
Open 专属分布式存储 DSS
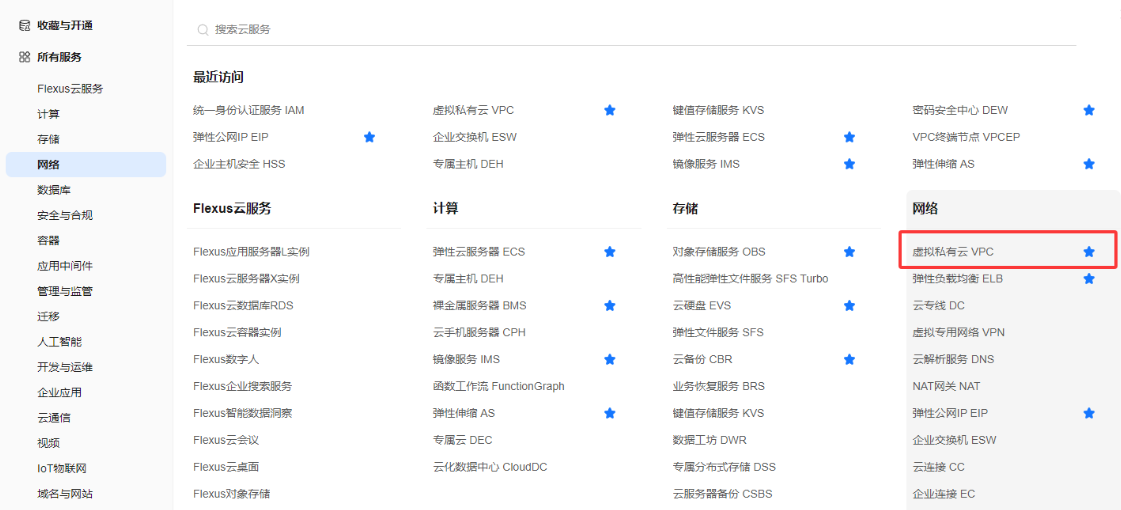[724, 467]
